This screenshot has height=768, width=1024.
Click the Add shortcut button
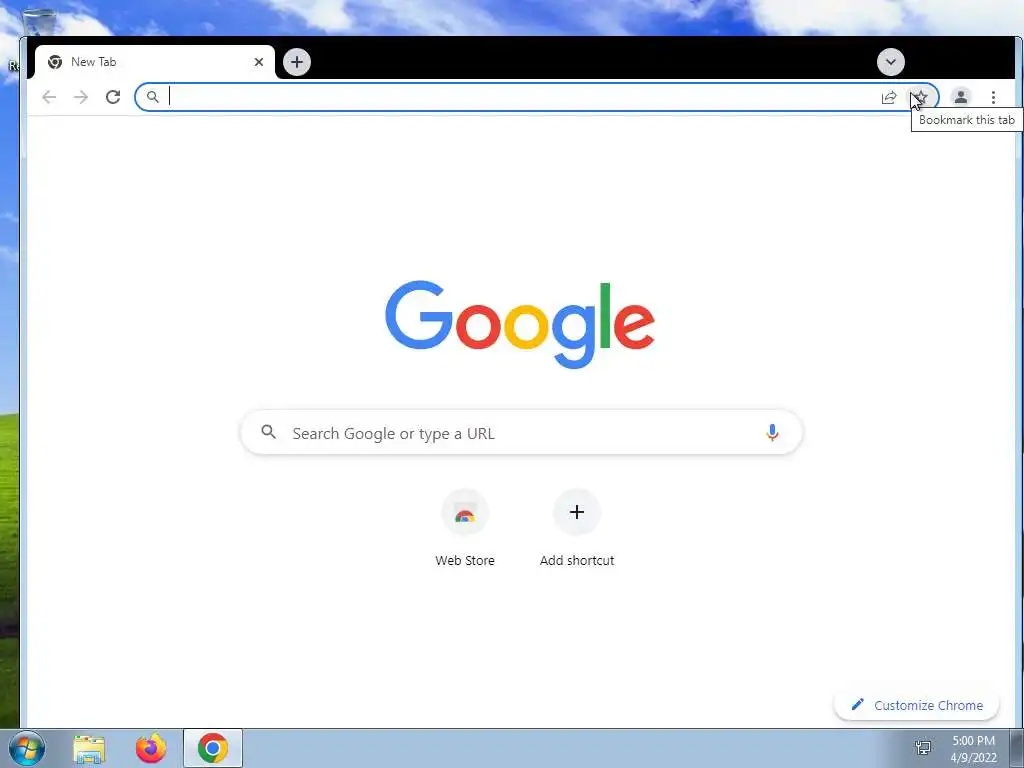[x=577, y=529]
